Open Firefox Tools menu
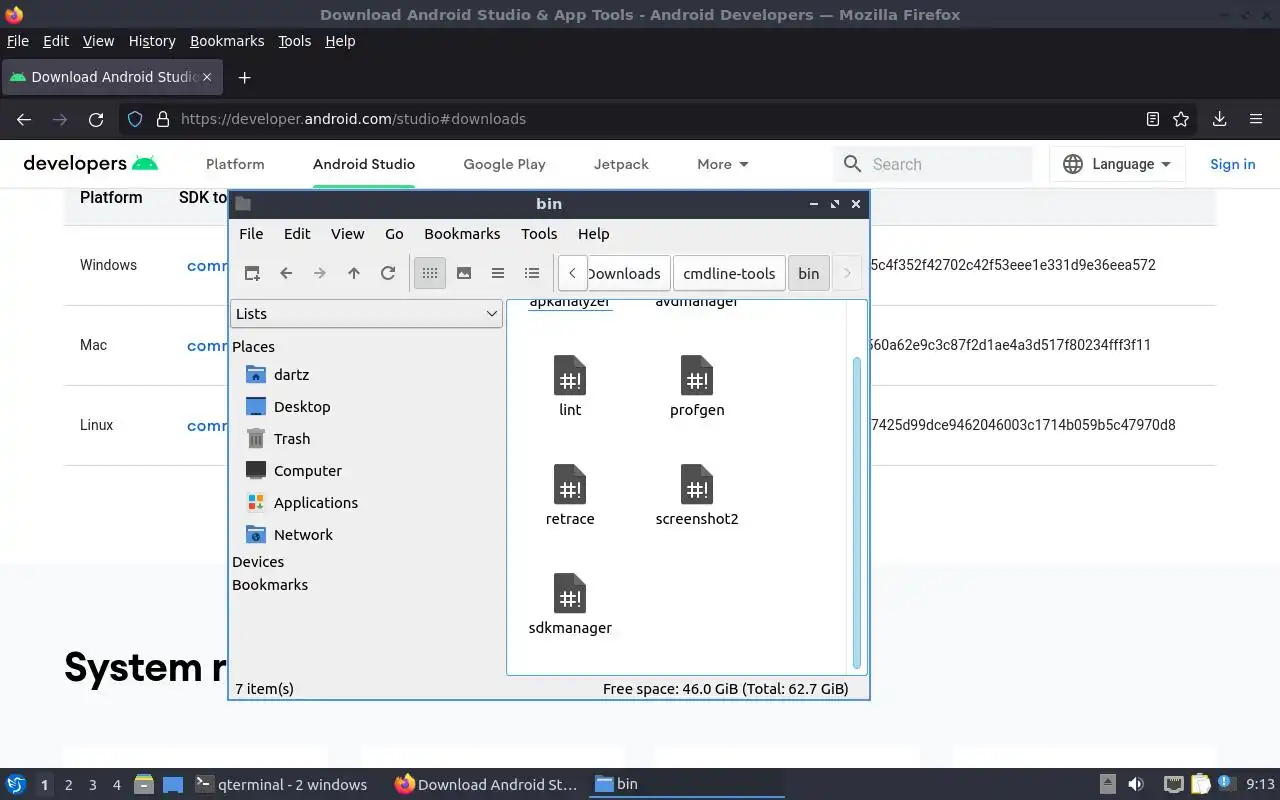1280x800 pixels. pos(294,41)
